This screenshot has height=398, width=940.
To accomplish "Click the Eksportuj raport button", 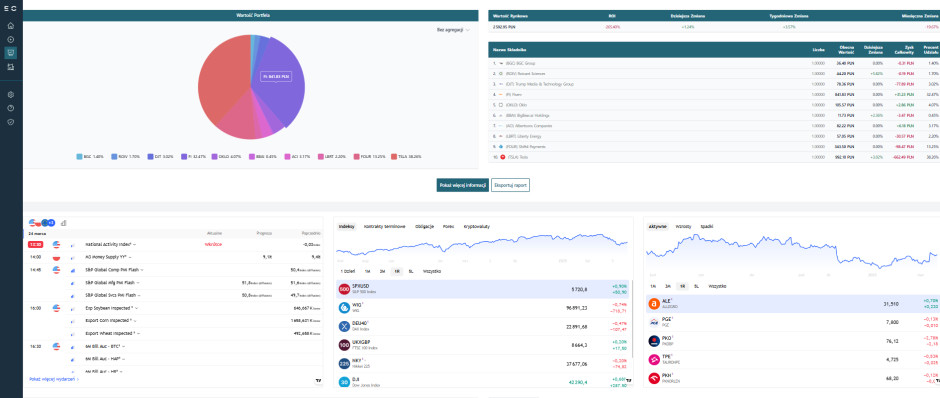I will 510,185.
